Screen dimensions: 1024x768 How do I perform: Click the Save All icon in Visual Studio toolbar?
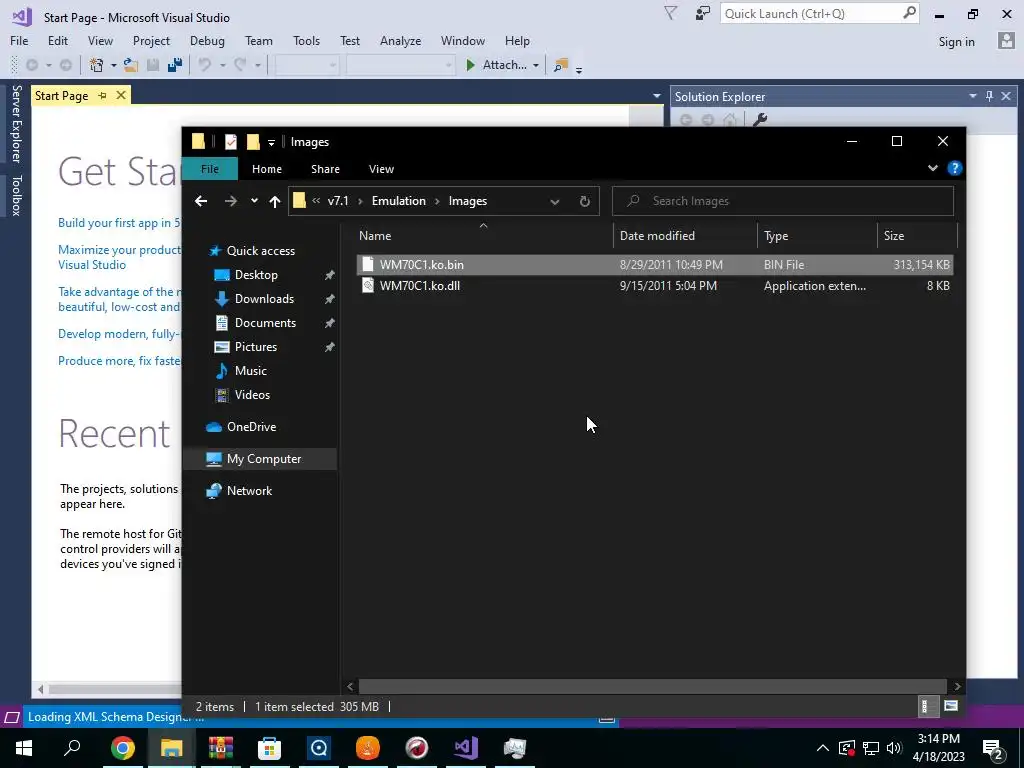point(174,65)
